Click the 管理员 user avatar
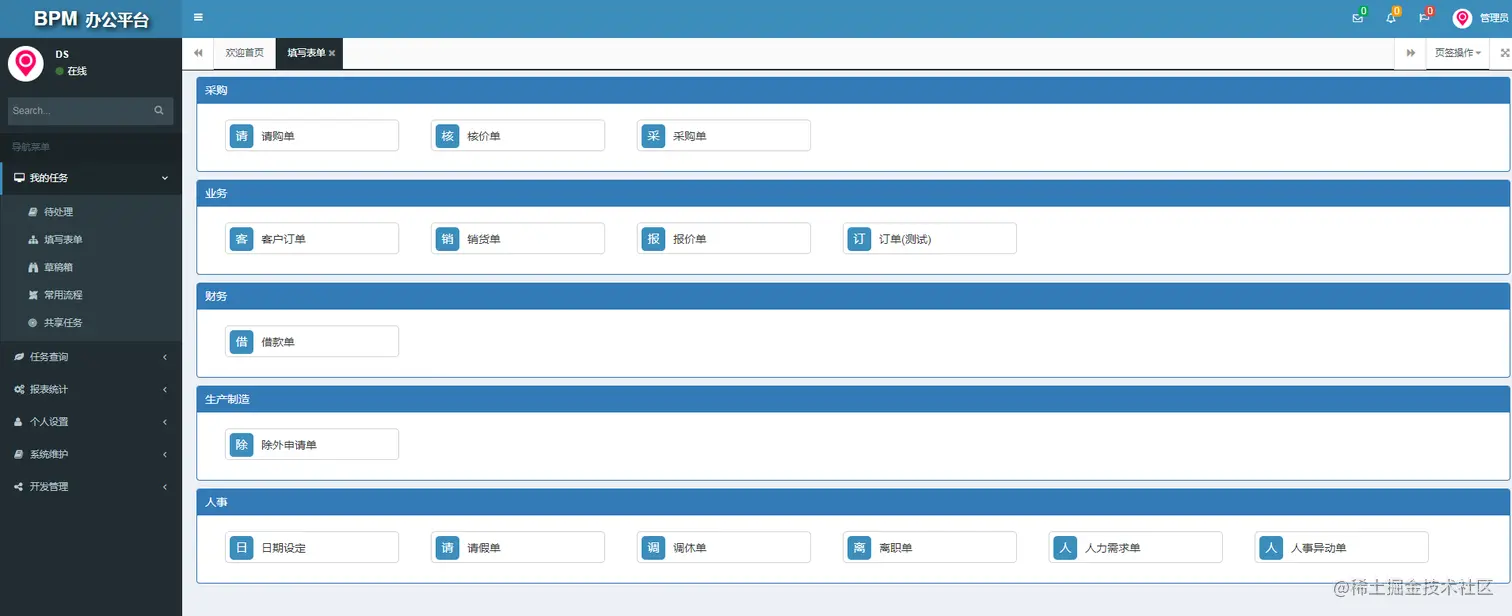 [1462, 18]
